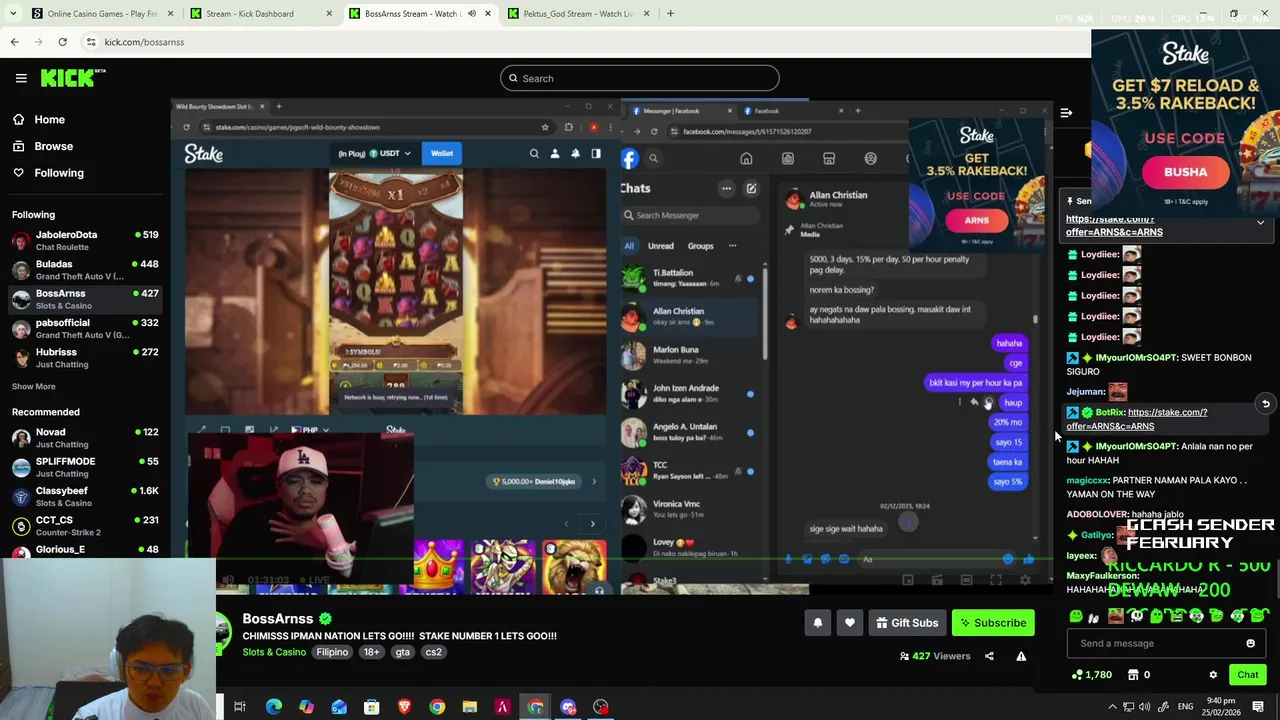Switch to Online Casino Games tab

[102, 14]
